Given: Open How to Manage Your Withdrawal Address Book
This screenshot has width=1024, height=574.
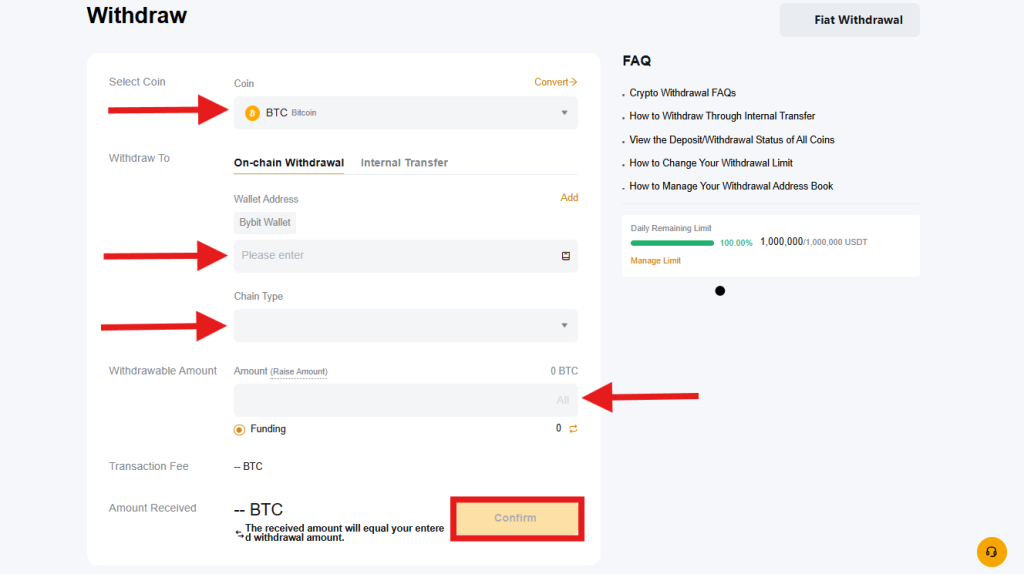Looking at the screenshot, I should [731, 186].
